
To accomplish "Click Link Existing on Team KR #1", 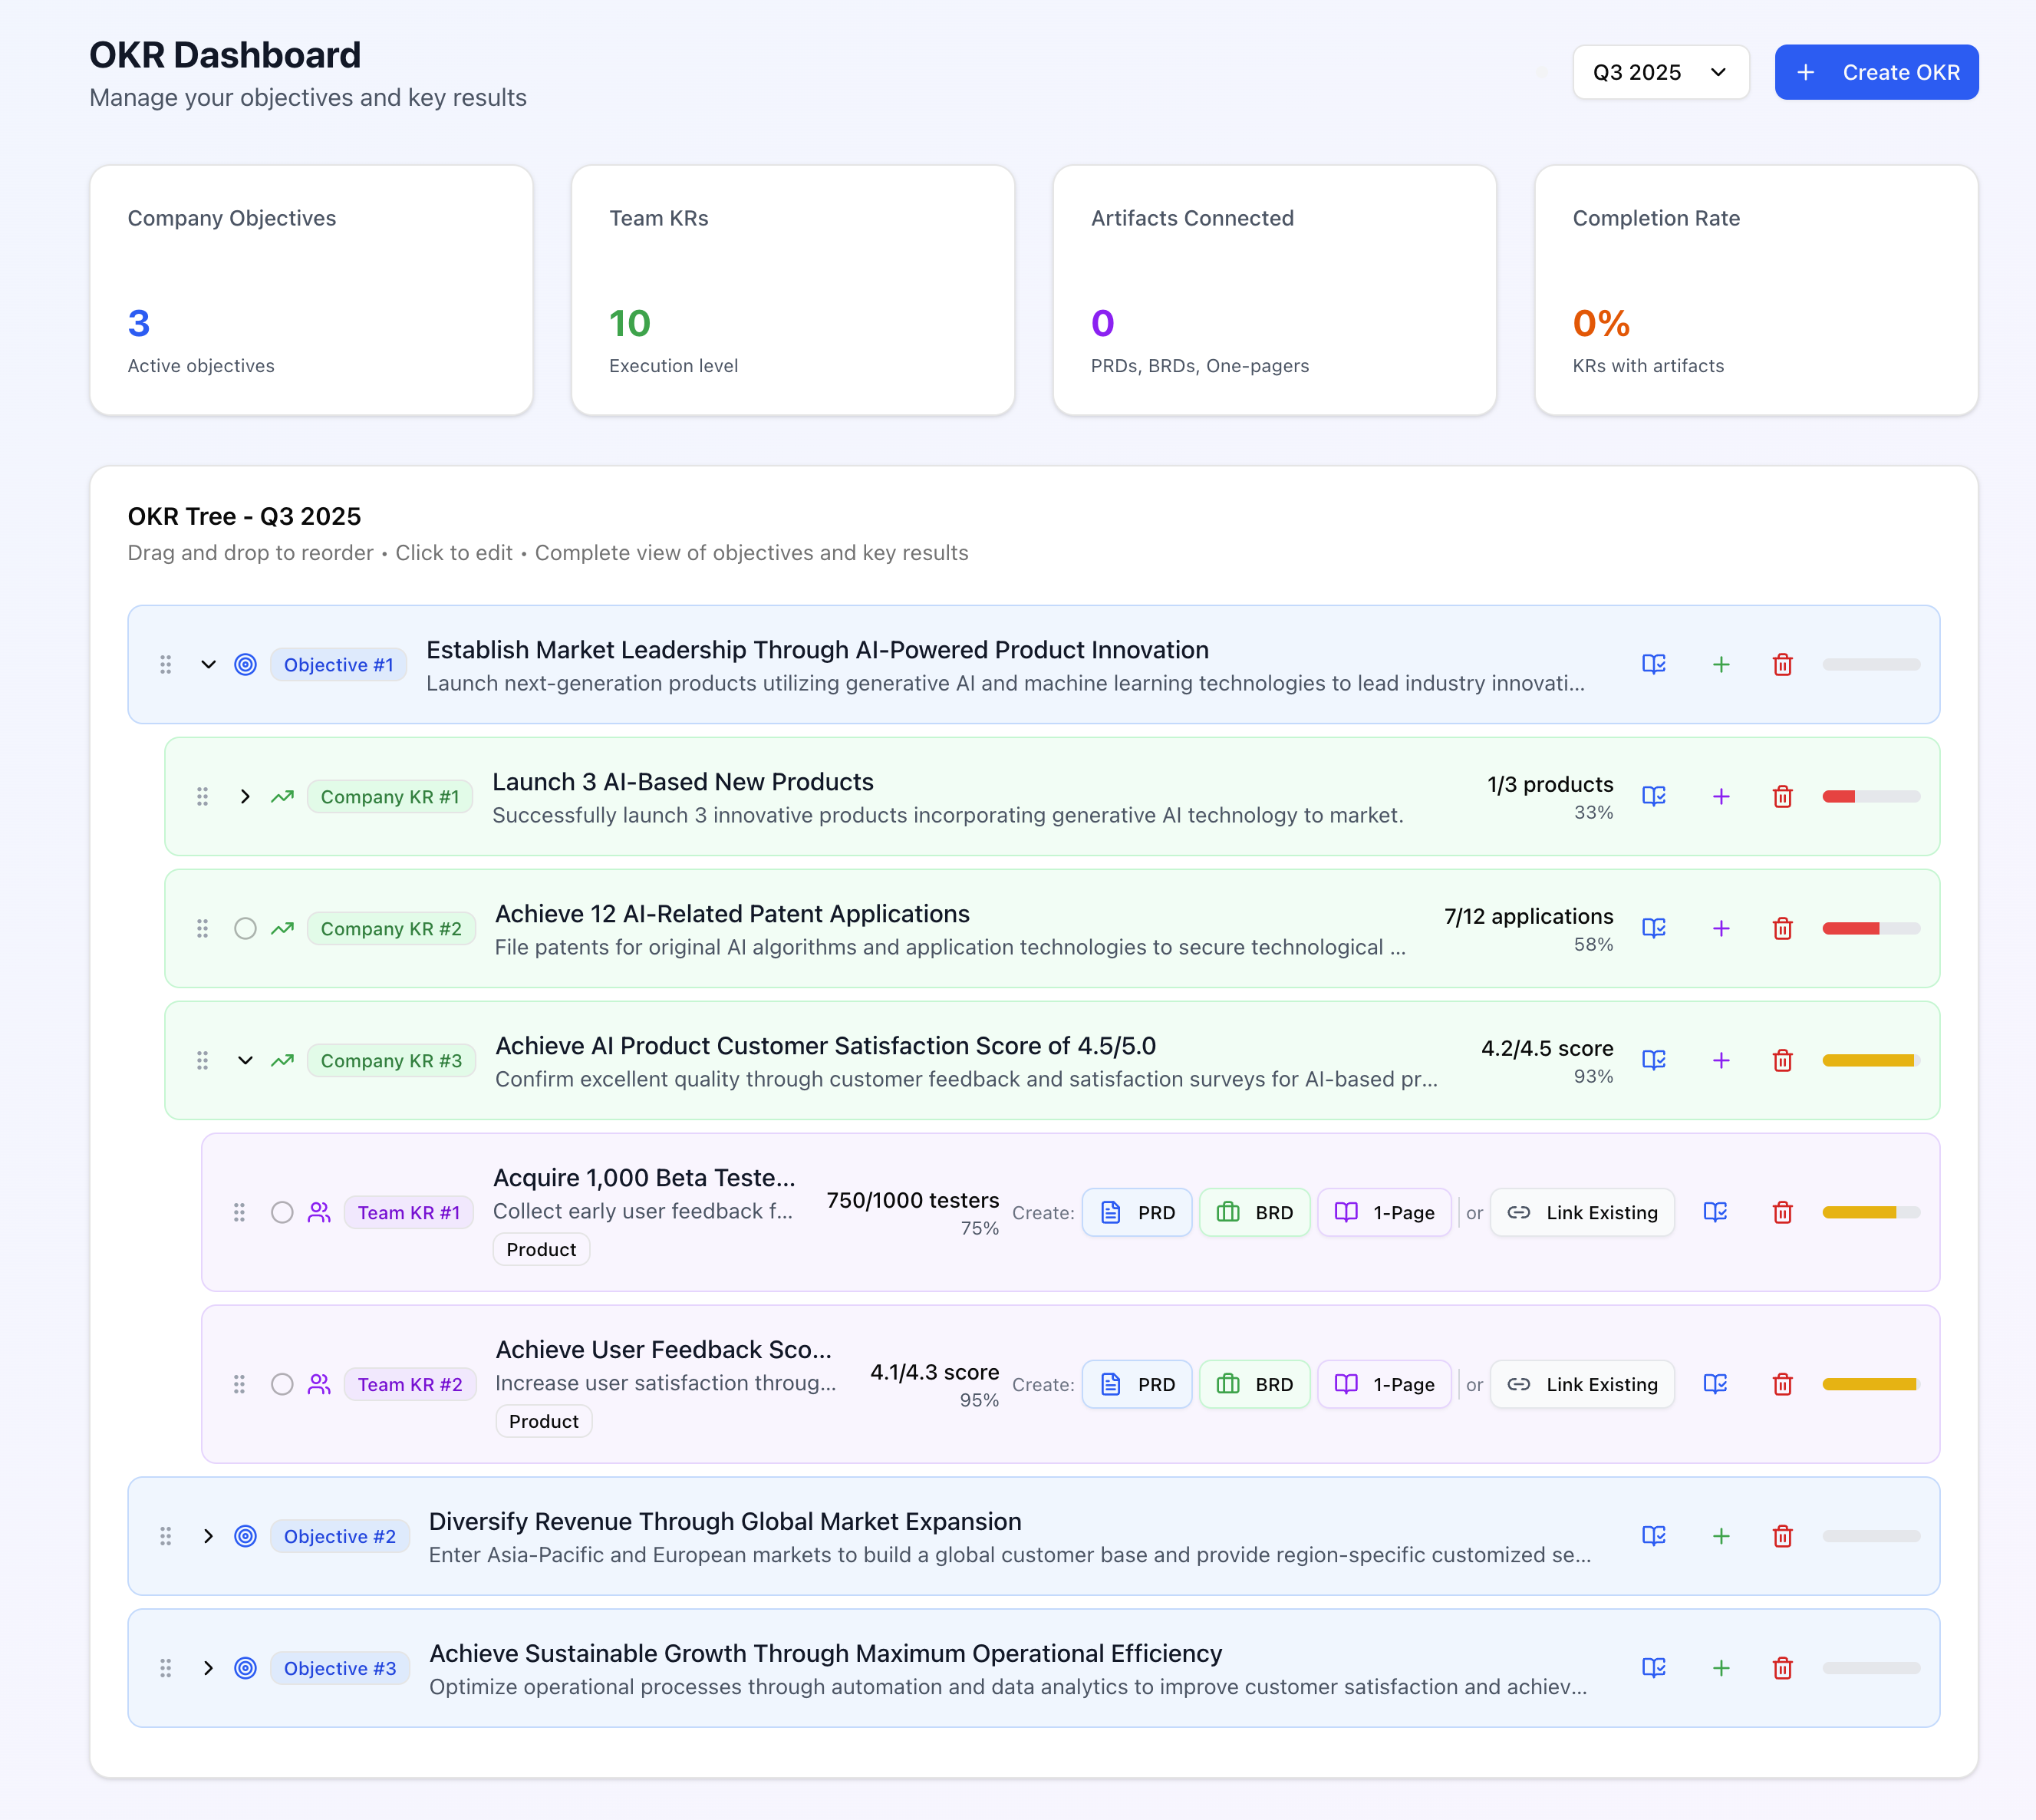I will (1582, 1212).
